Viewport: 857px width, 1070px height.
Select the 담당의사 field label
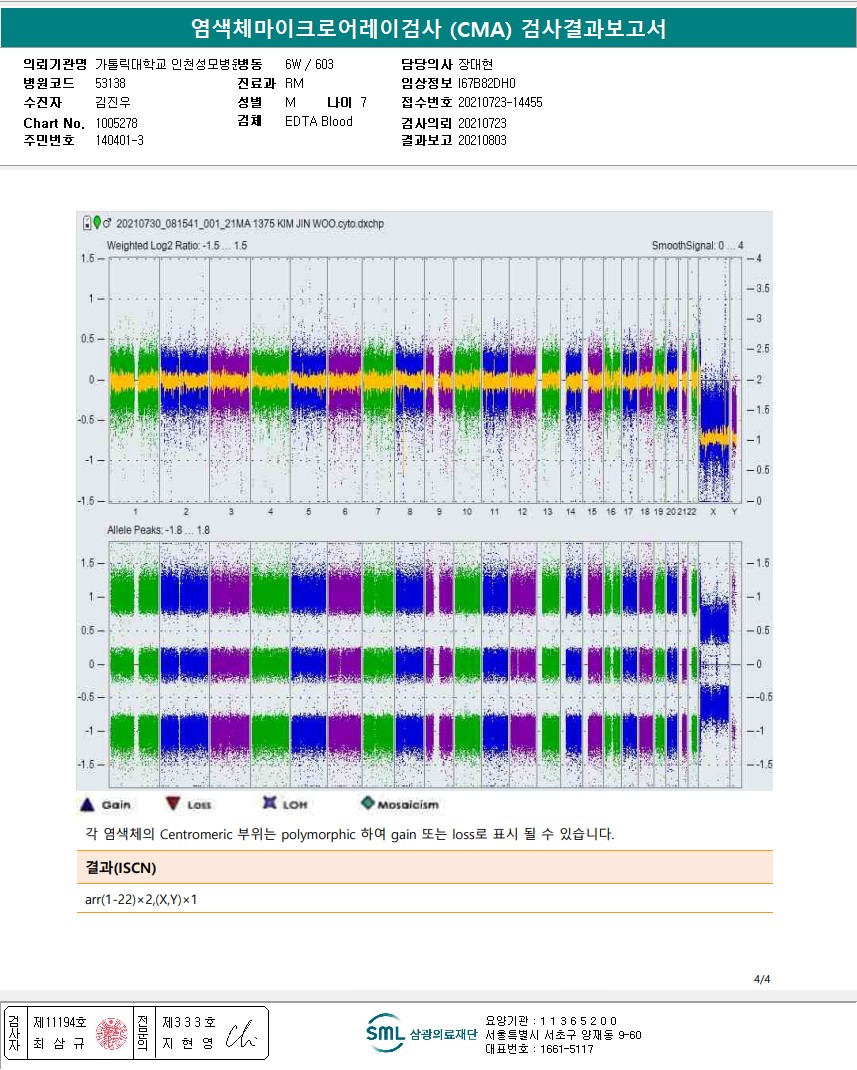point(426,64)
